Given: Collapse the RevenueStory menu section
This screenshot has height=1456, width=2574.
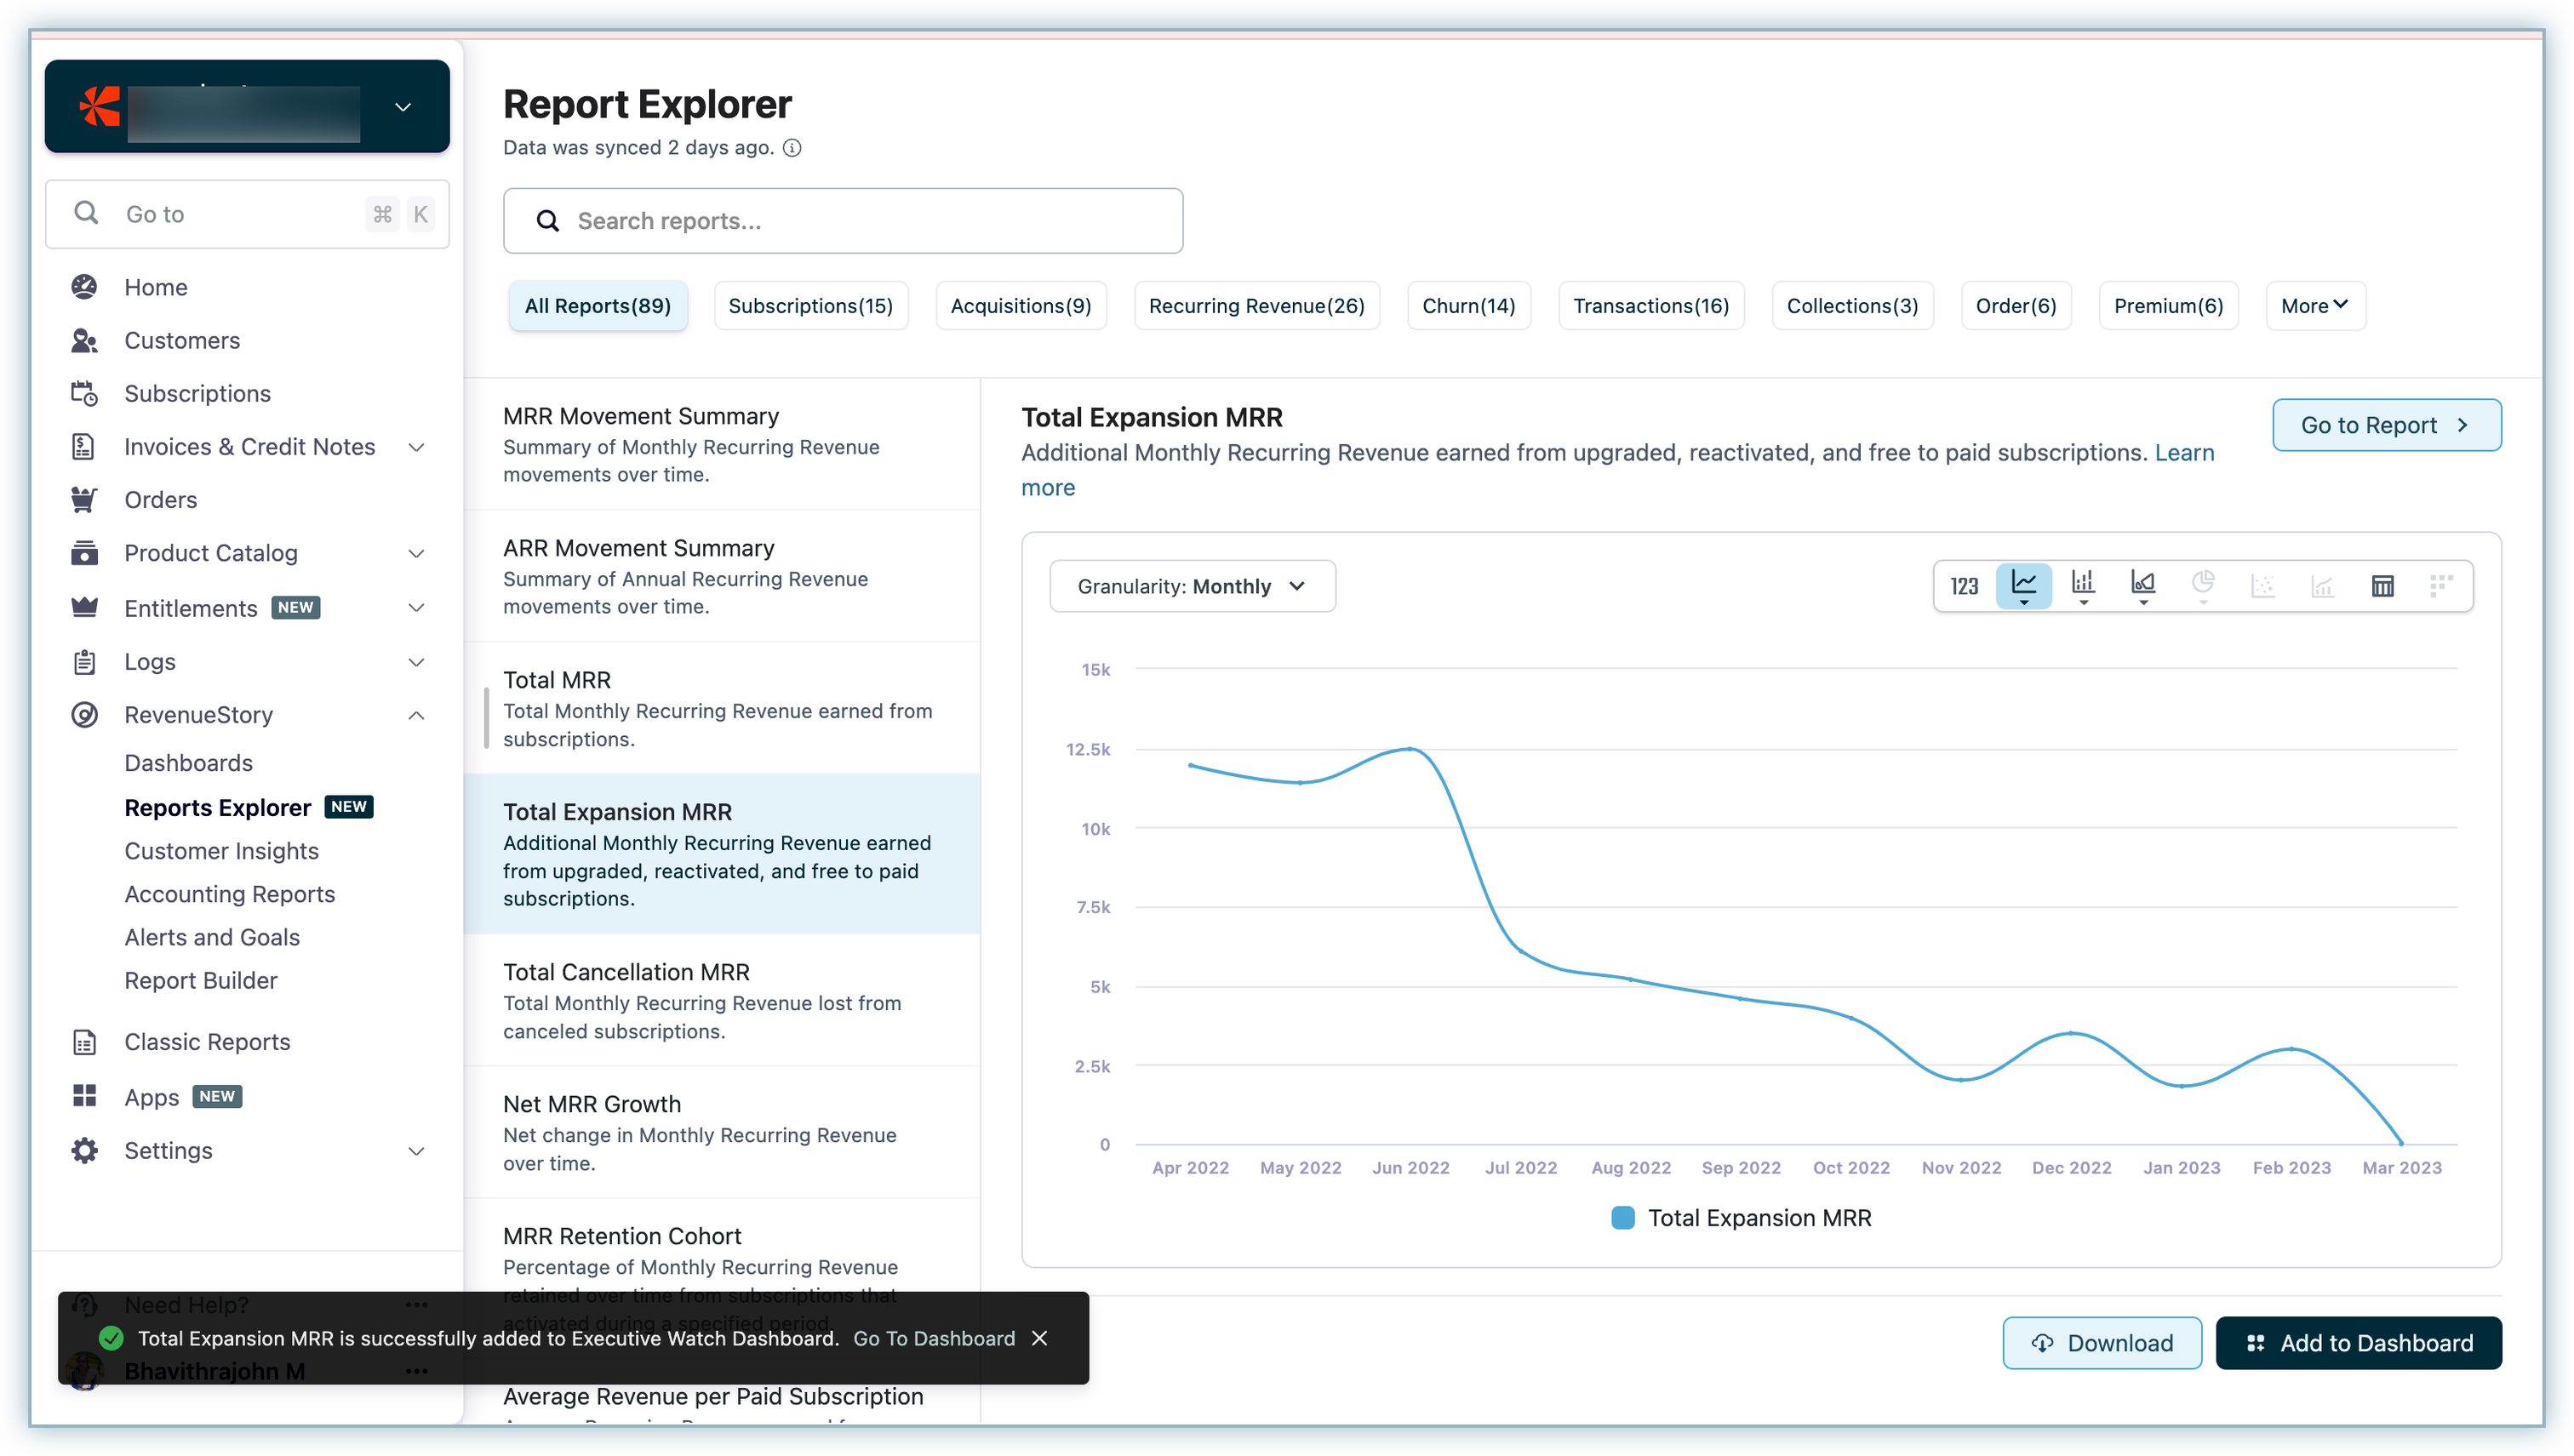Looking at the screenshot, I should pos(417,715).
